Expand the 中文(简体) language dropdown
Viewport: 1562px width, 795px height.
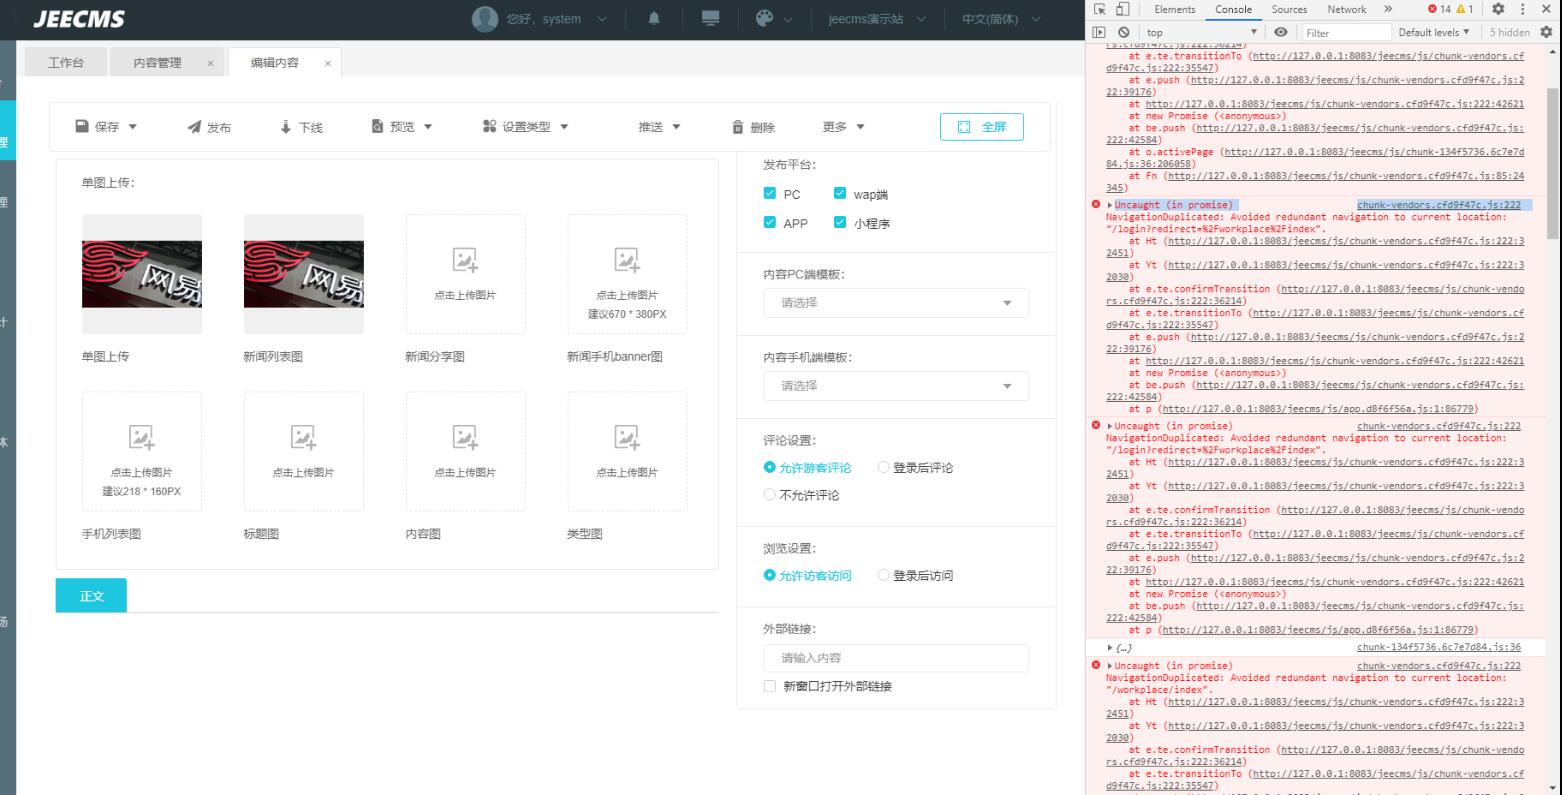(x=1001, y=19)
